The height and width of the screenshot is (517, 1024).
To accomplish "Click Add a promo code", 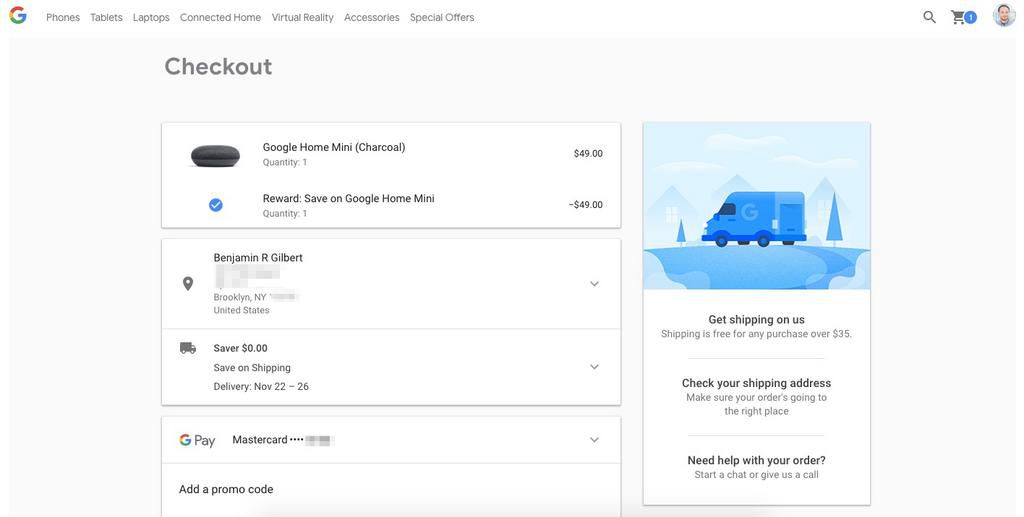I will [x=226, y=489].
